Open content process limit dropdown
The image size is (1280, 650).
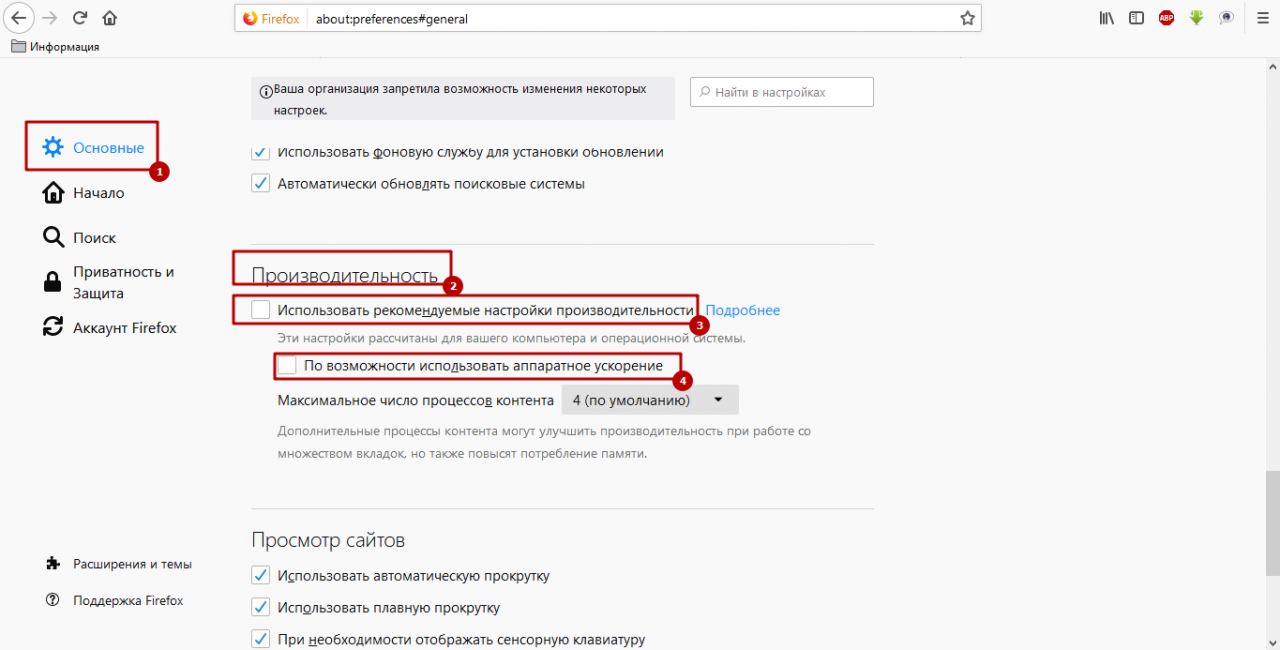click(x=650, y=400)
